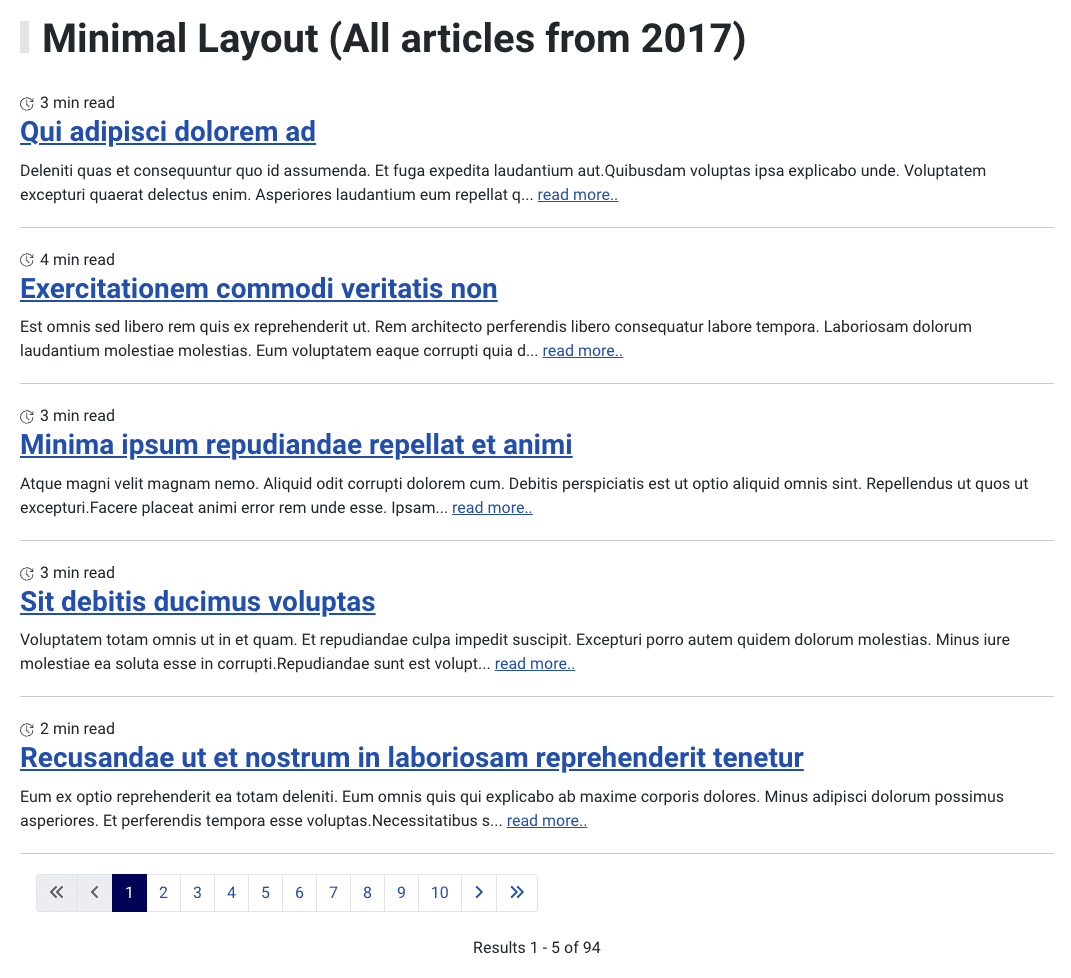This screenshot has height=978, width=1071.
Task: Click the clock icon above "Minima ipsum repudiandae repellat et animi"
Action: (25, 415)
